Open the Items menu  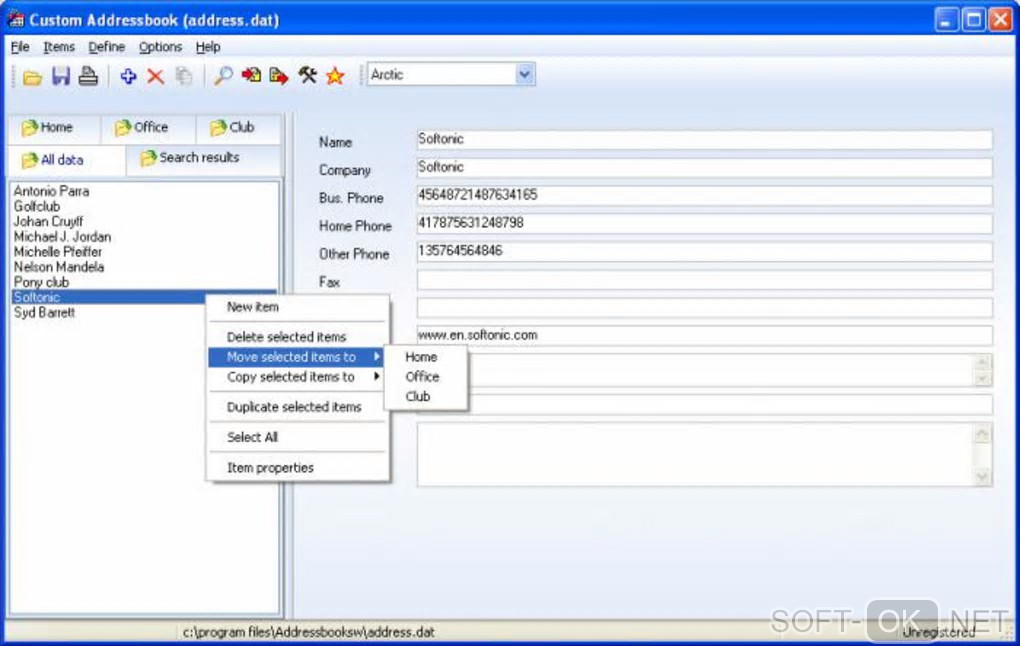pos(59,47)
